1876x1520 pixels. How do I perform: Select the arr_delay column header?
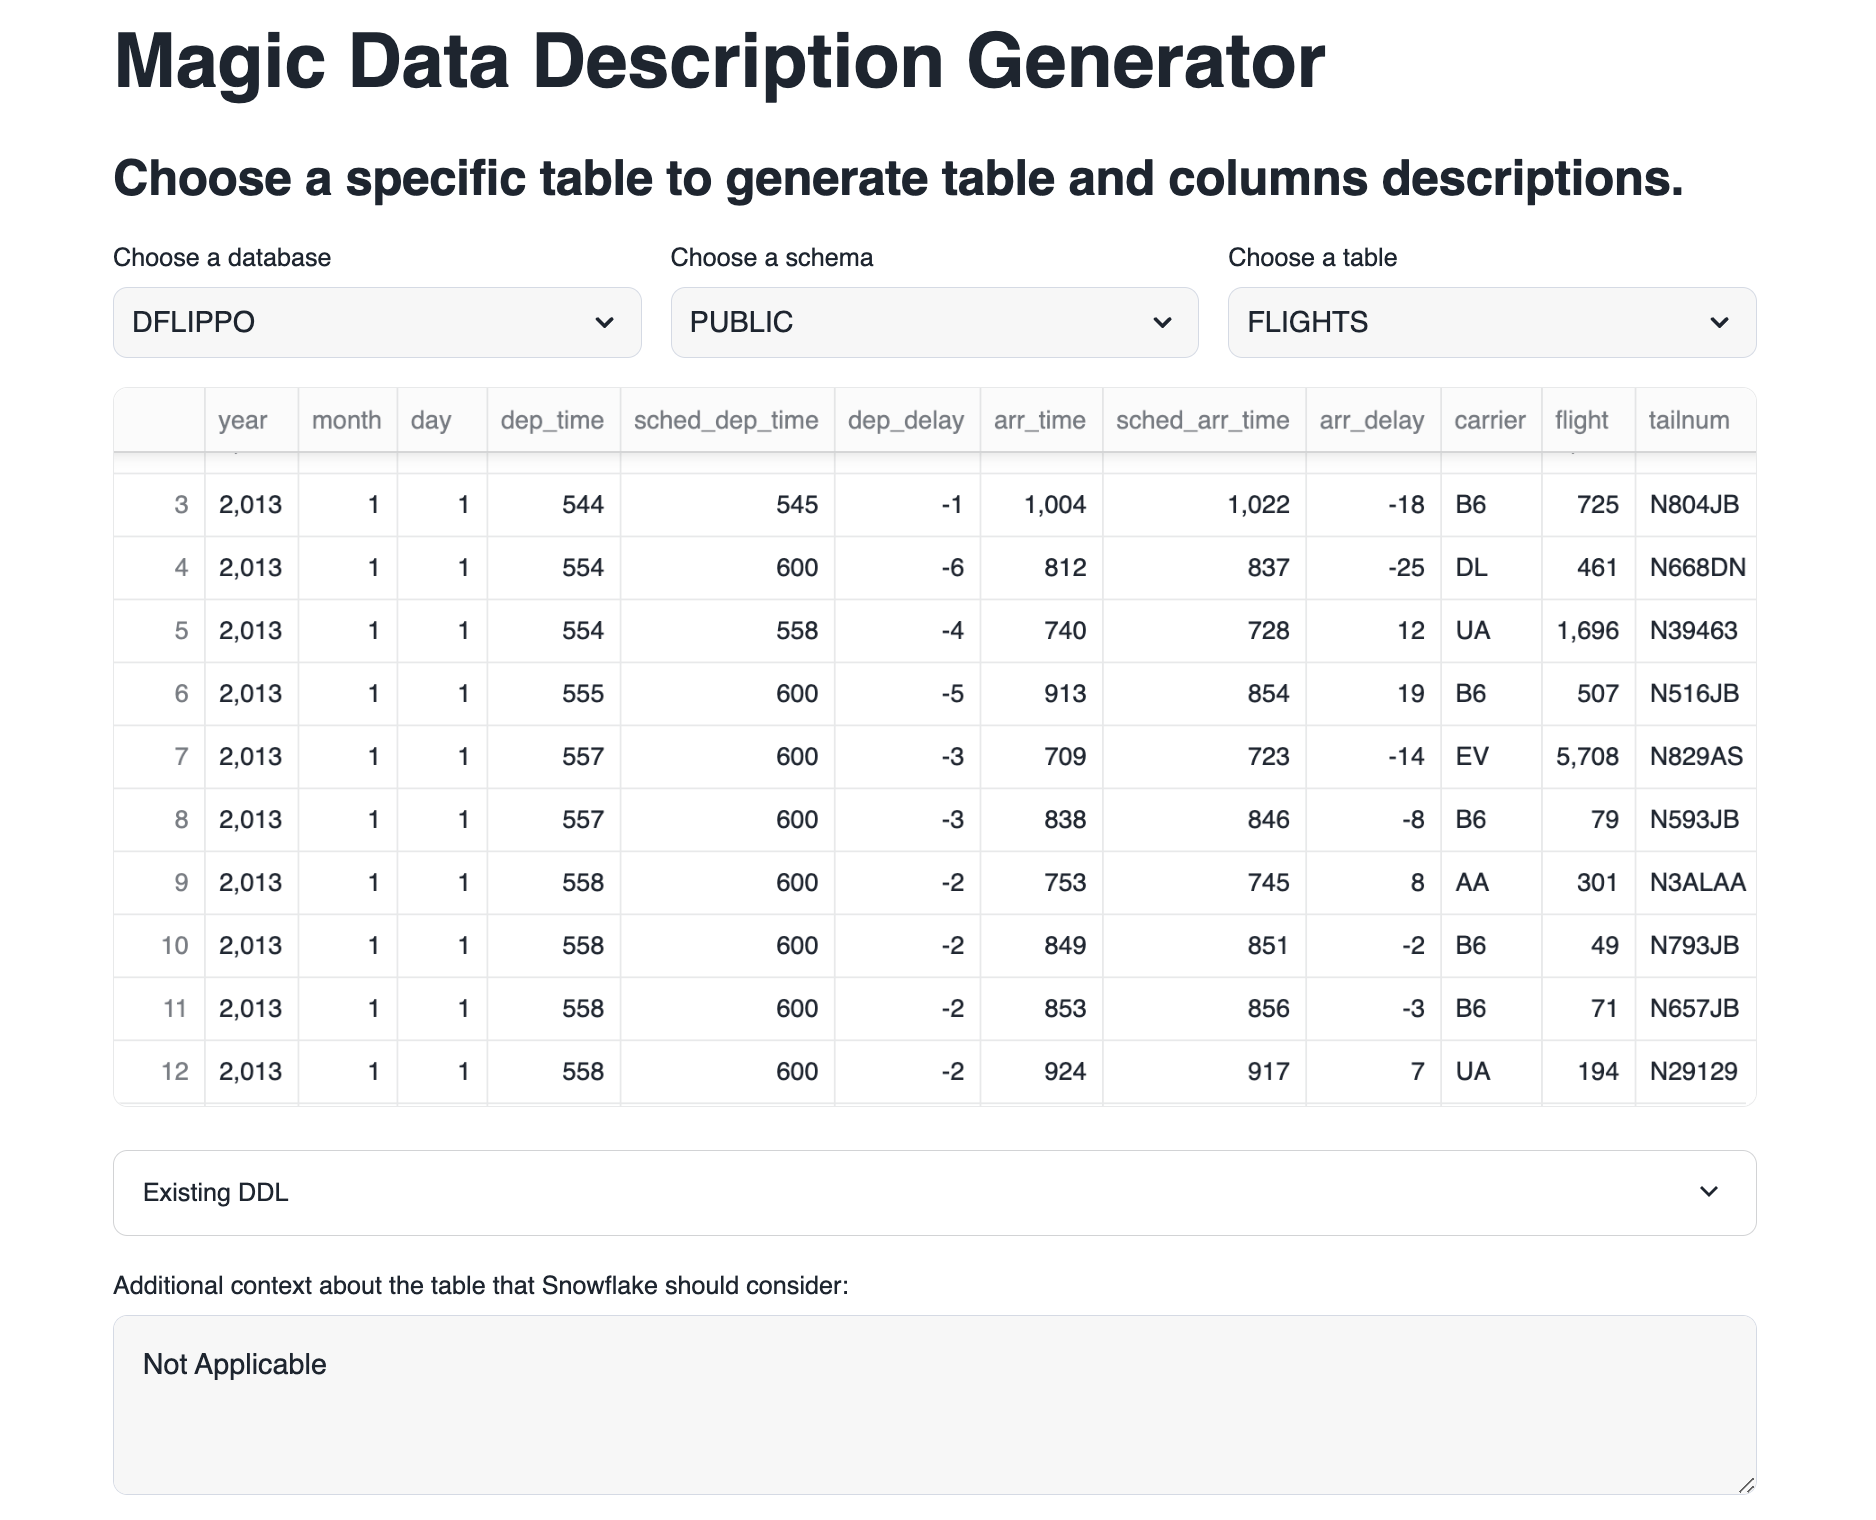[x=1372, y=420]
